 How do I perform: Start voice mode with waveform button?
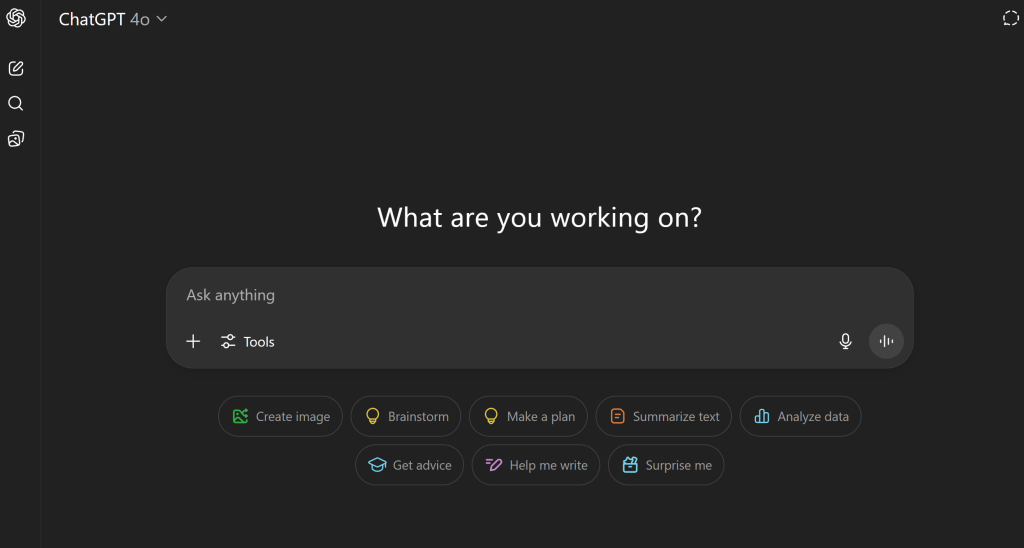coord(886,341)
